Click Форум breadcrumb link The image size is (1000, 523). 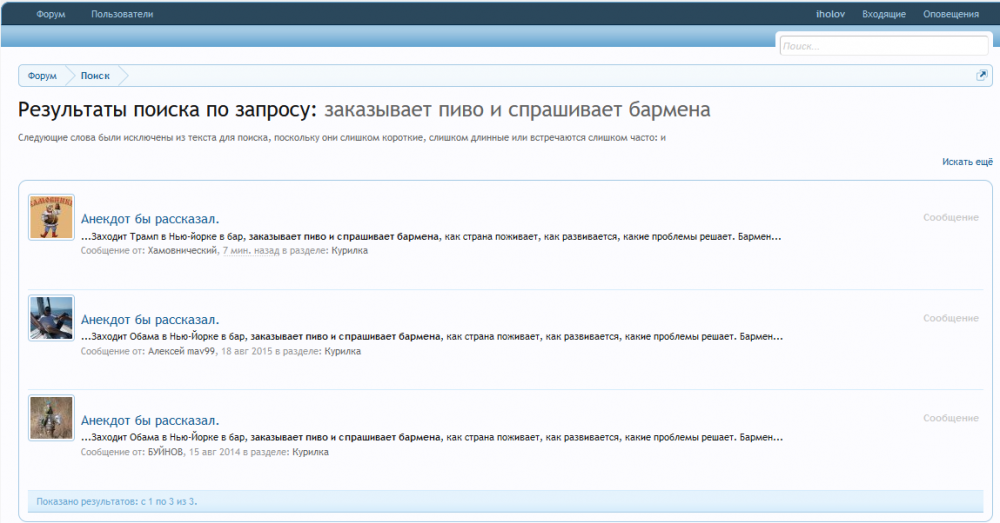coord(42,76)
